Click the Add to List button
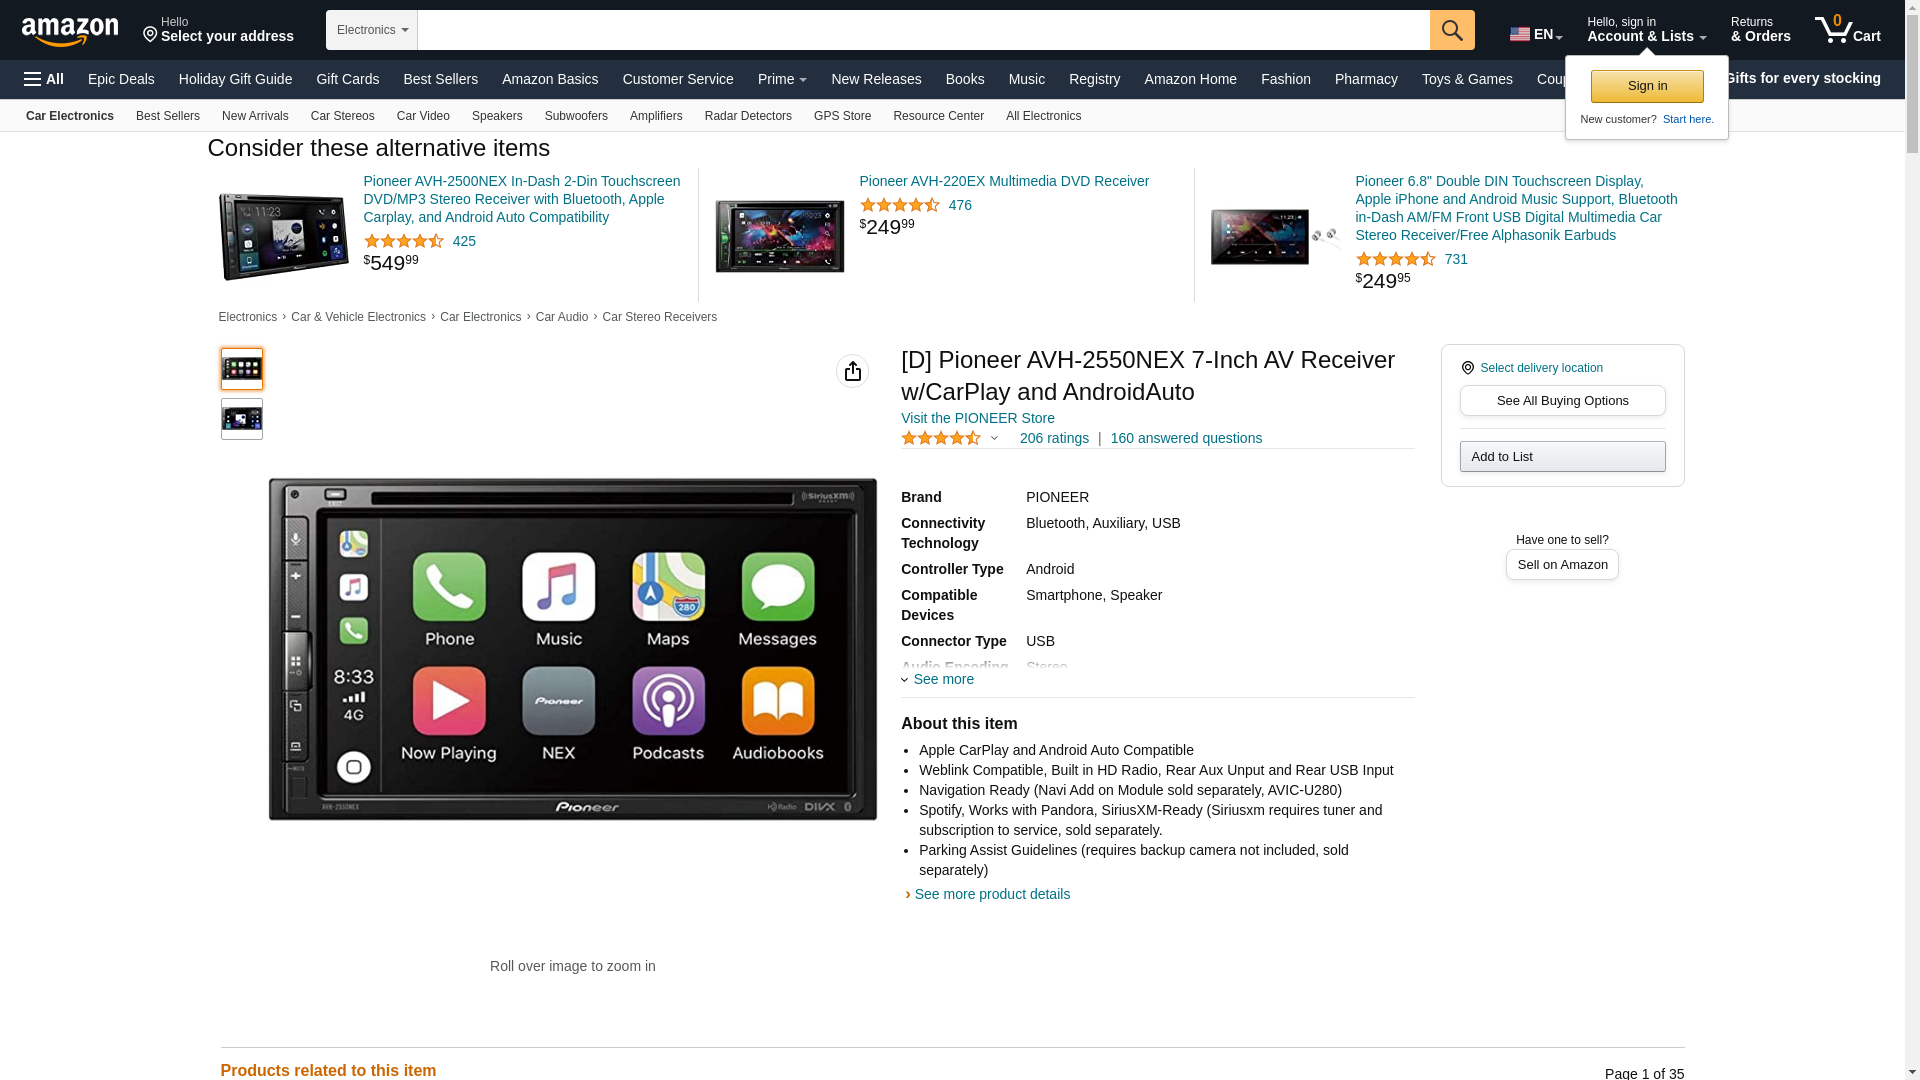 1561,456
